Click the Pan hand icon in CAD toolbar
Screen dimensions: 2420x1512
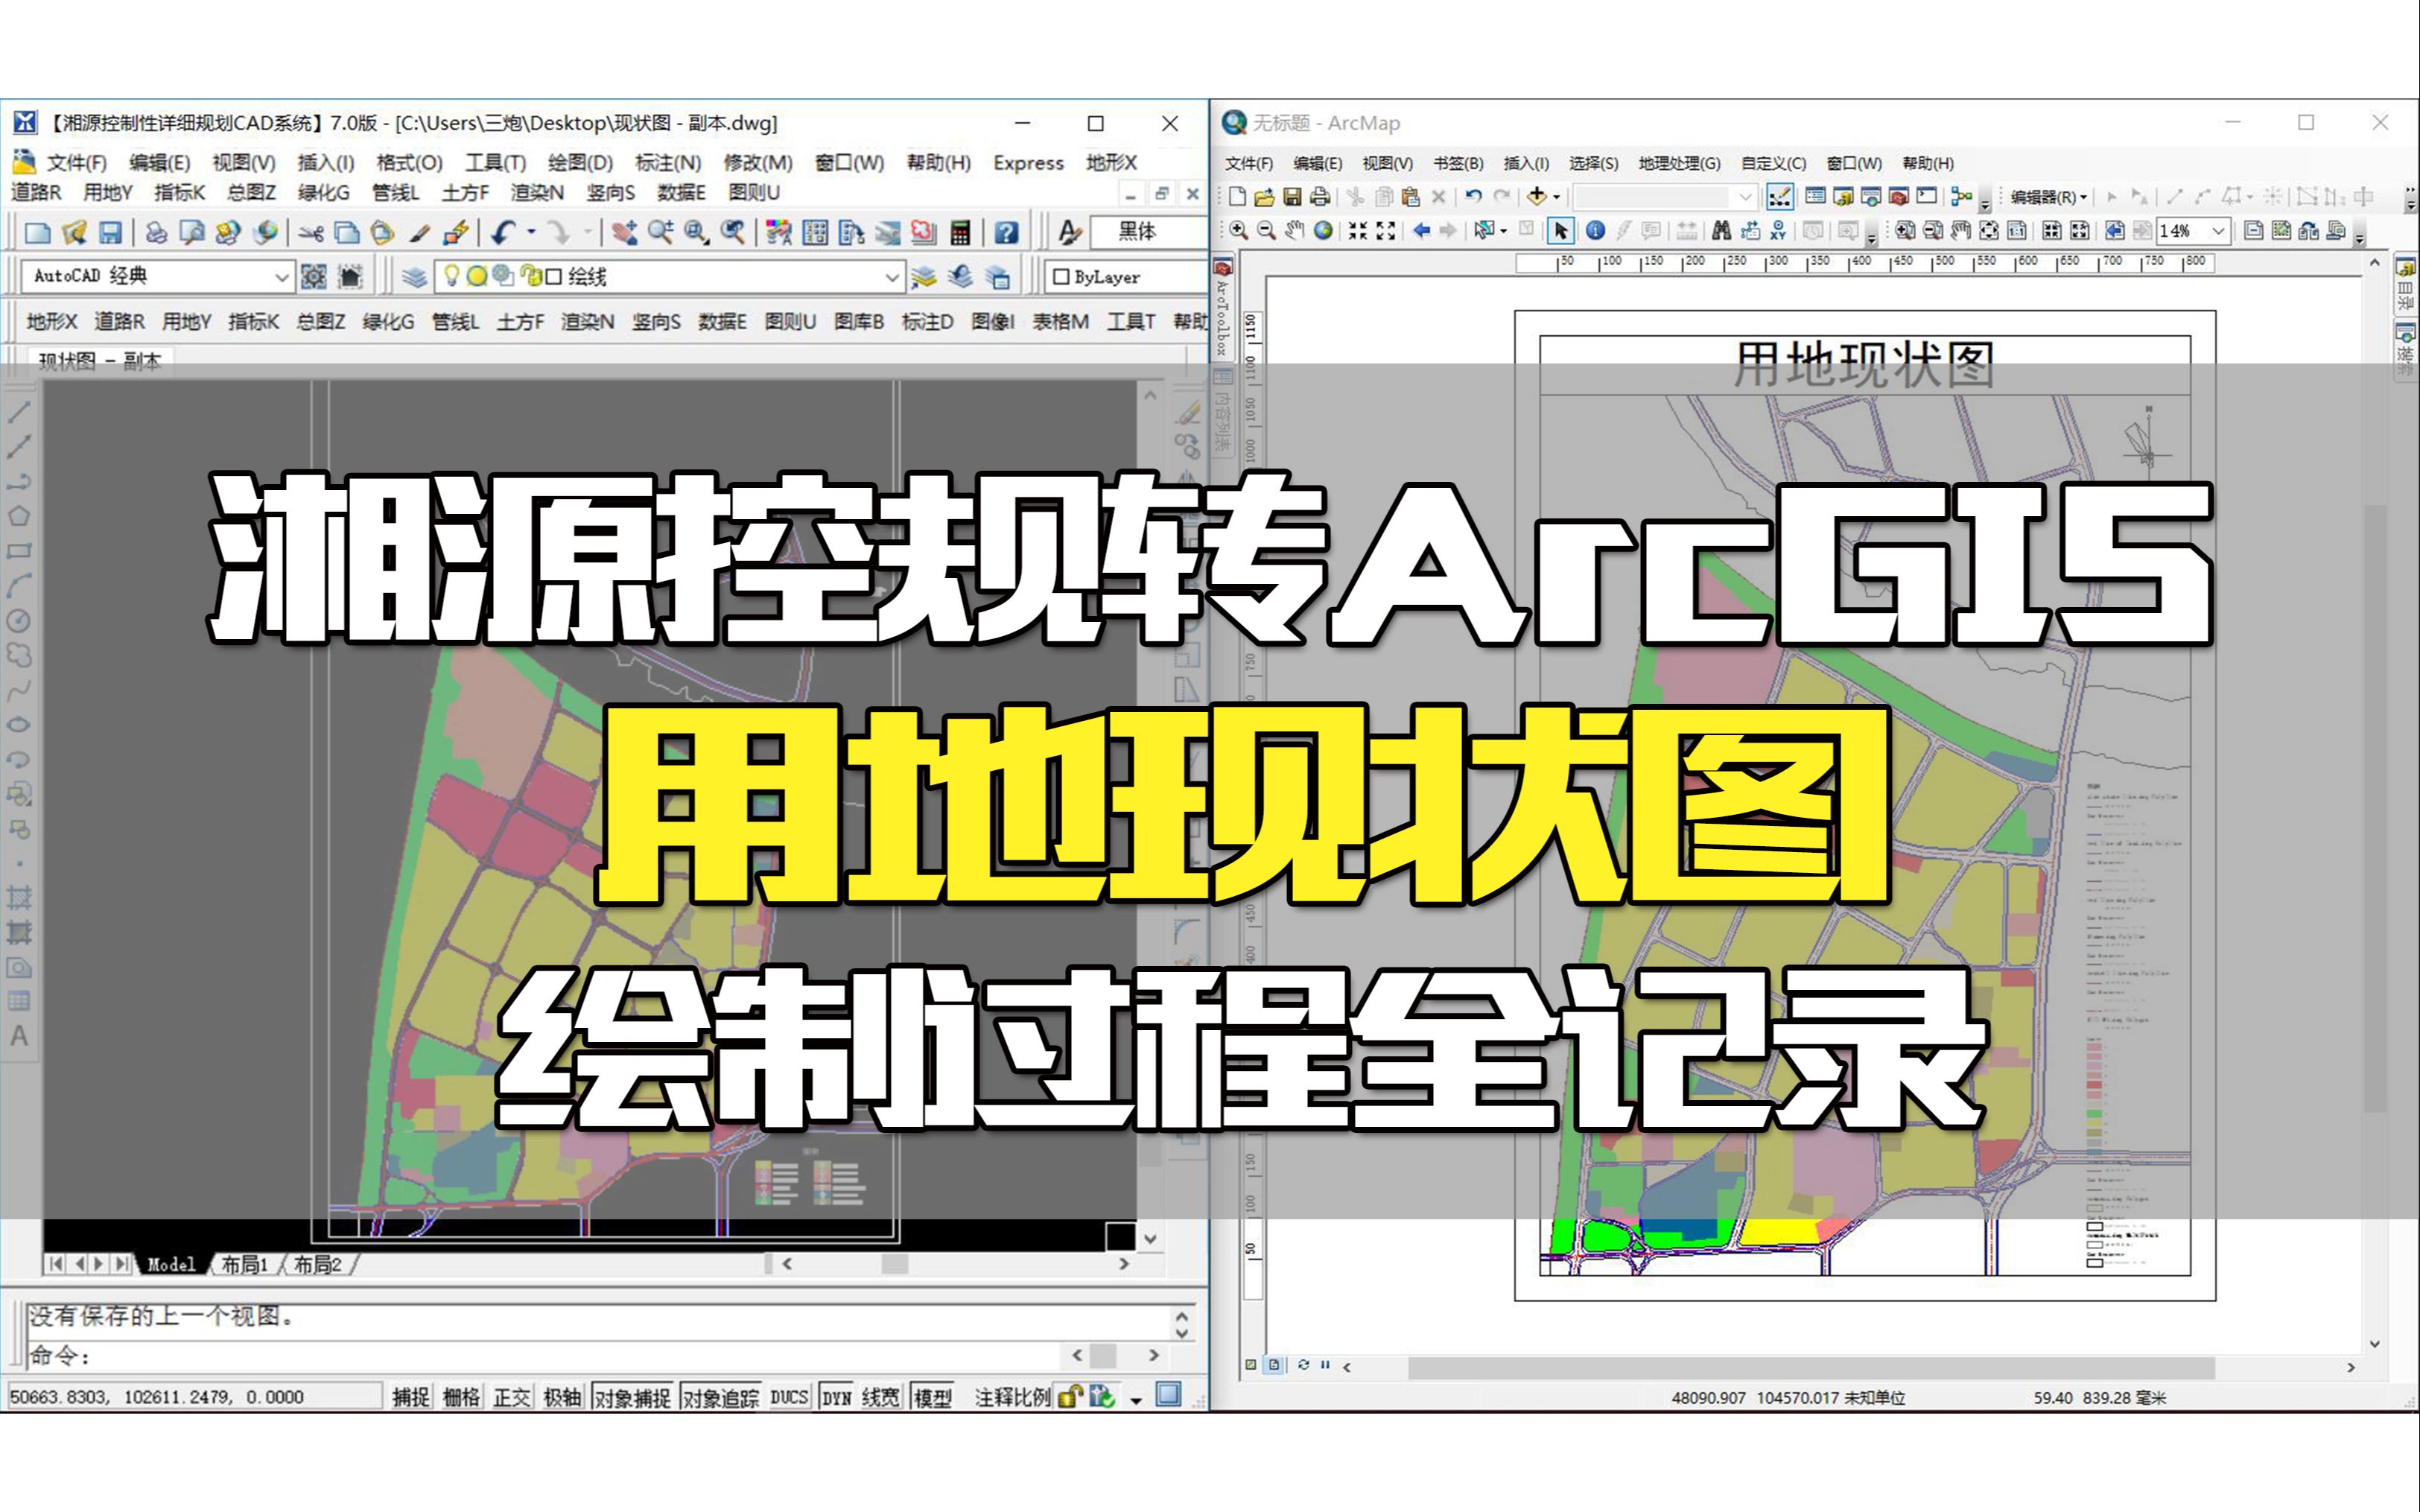pyautogui.click(x=624, y=233)
